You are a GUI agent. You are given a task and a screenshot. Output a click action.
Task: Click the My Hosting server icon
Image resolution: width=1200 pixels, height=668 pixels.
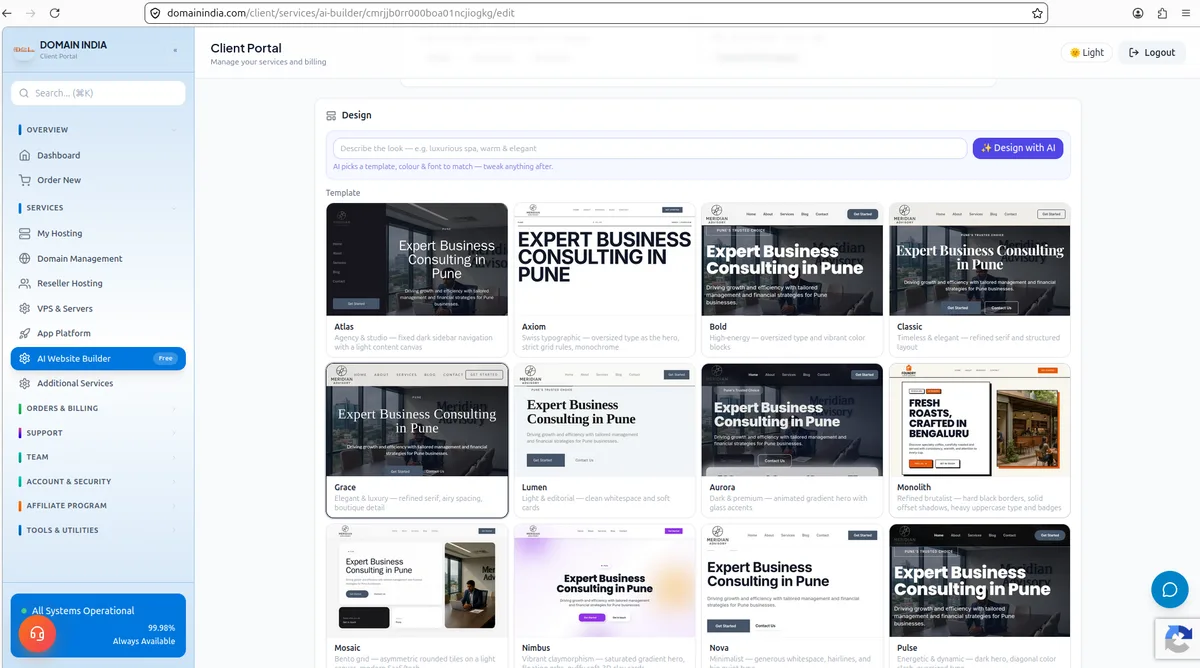25,233
